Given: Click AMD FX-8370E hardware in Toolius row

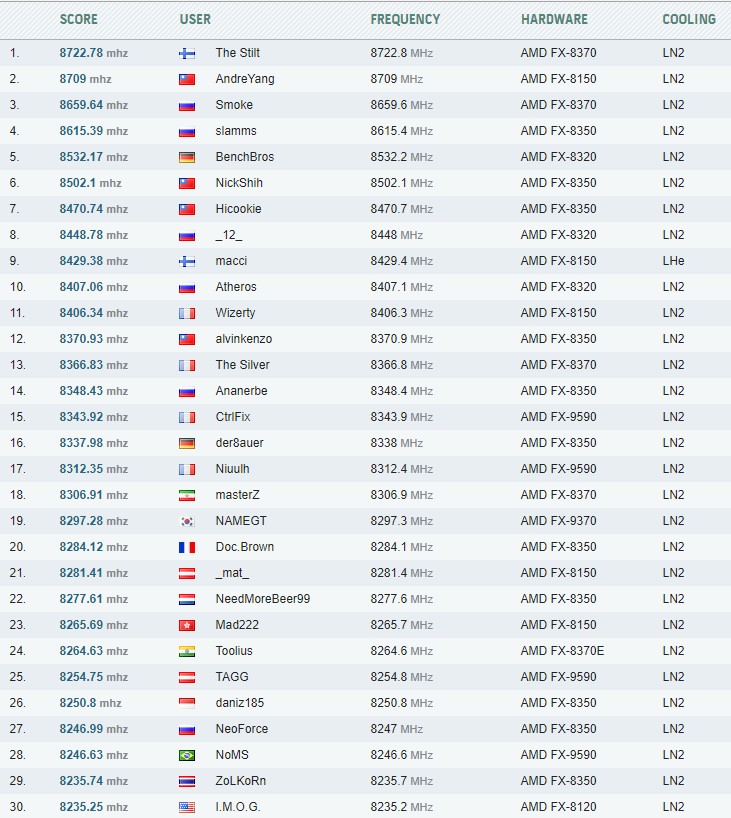Looking at the screenshot, I should tap(562, 651).
